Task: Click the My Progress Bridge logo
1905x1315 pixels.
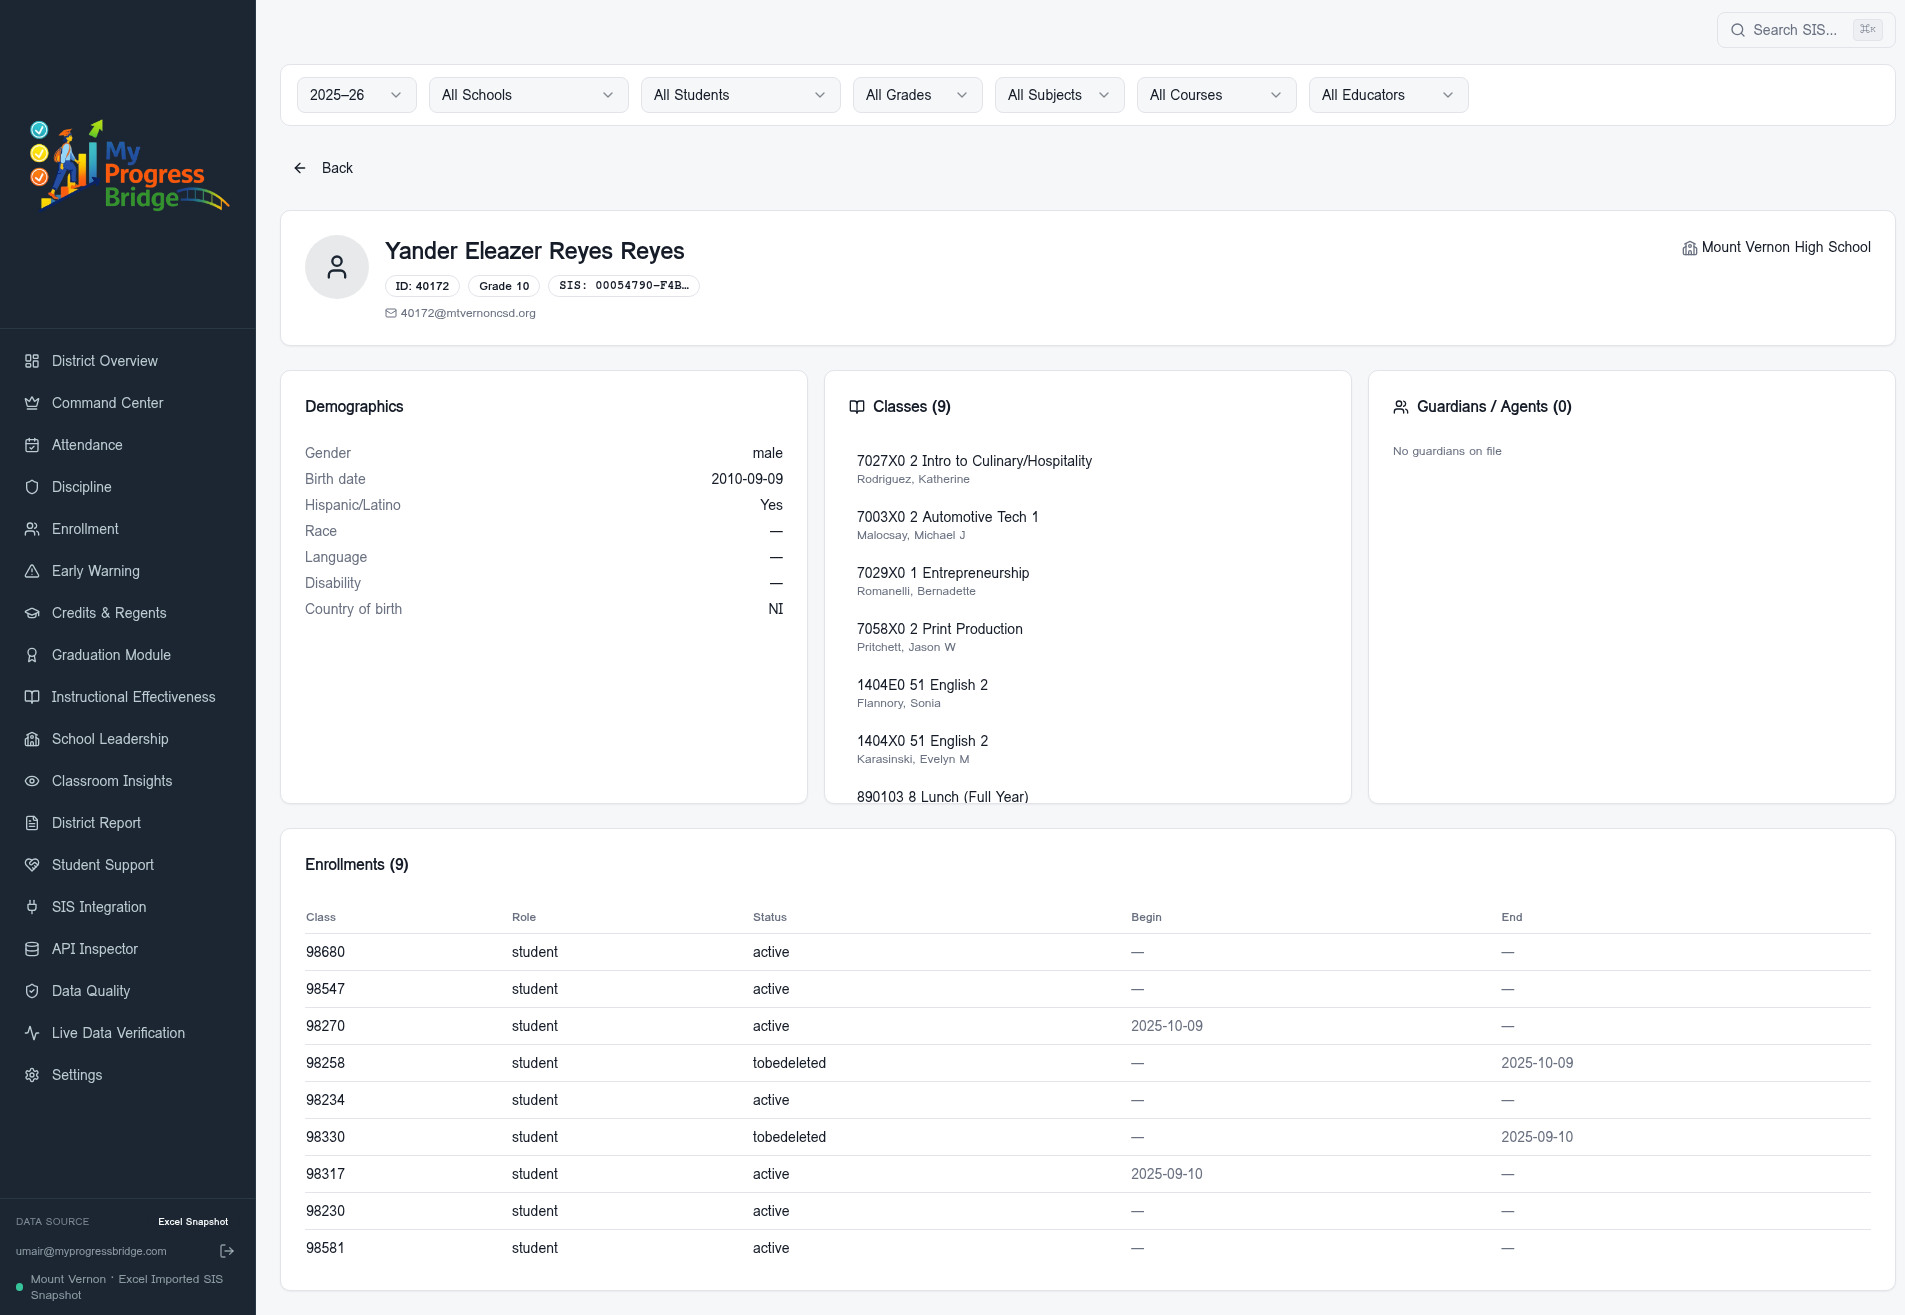Action: [129, 165]
